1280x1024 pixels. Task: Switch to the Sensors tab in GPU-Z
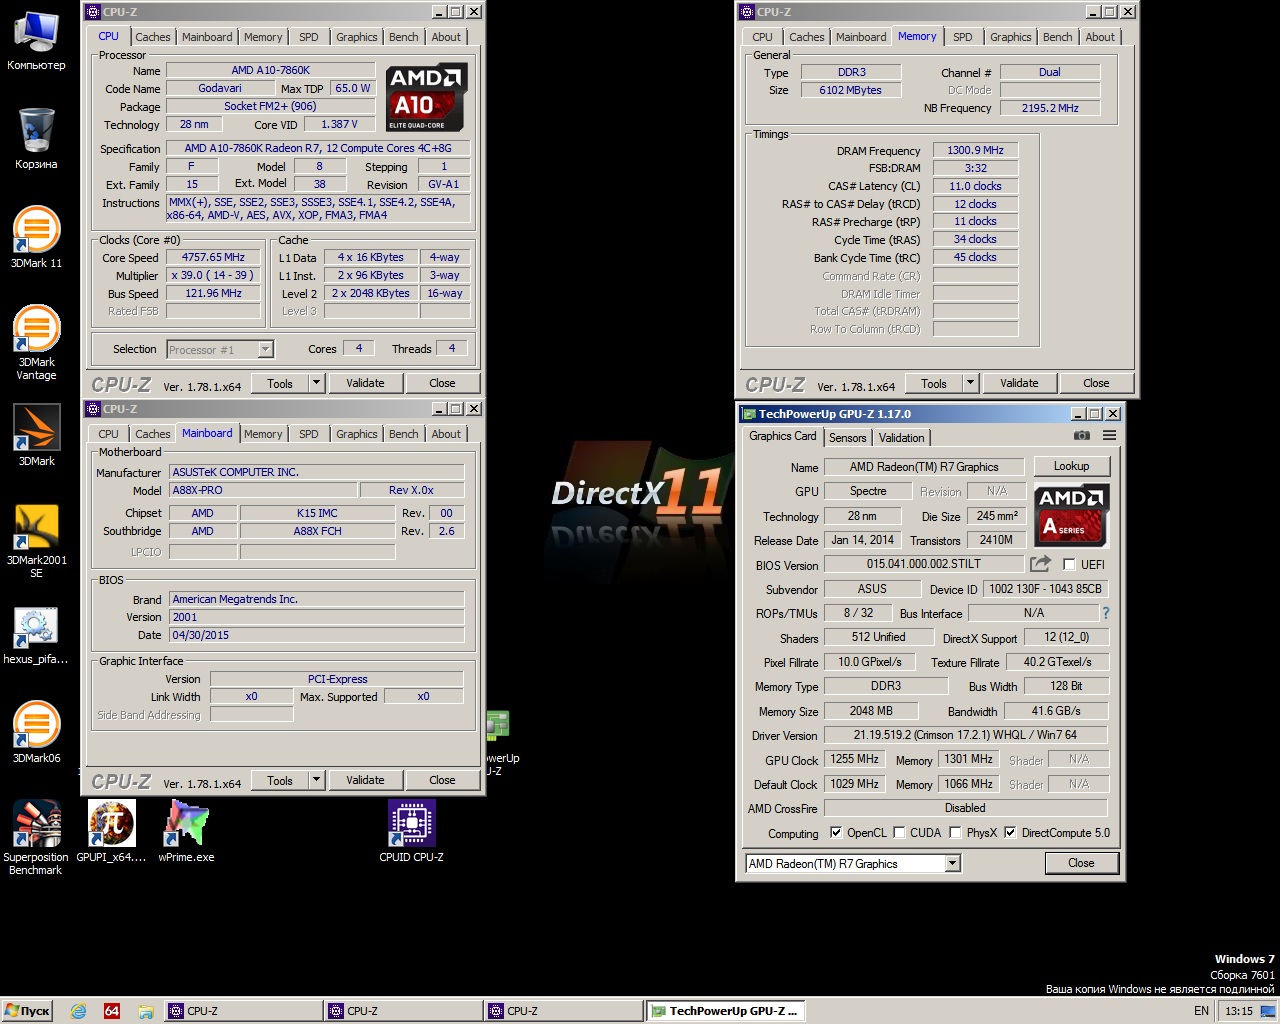[x=848, y=437]
